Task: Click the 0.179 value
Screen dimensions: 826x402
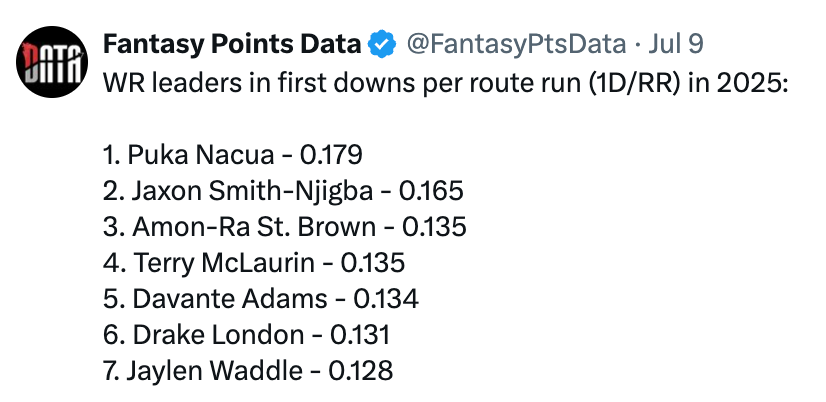Action: pos(331,155)
